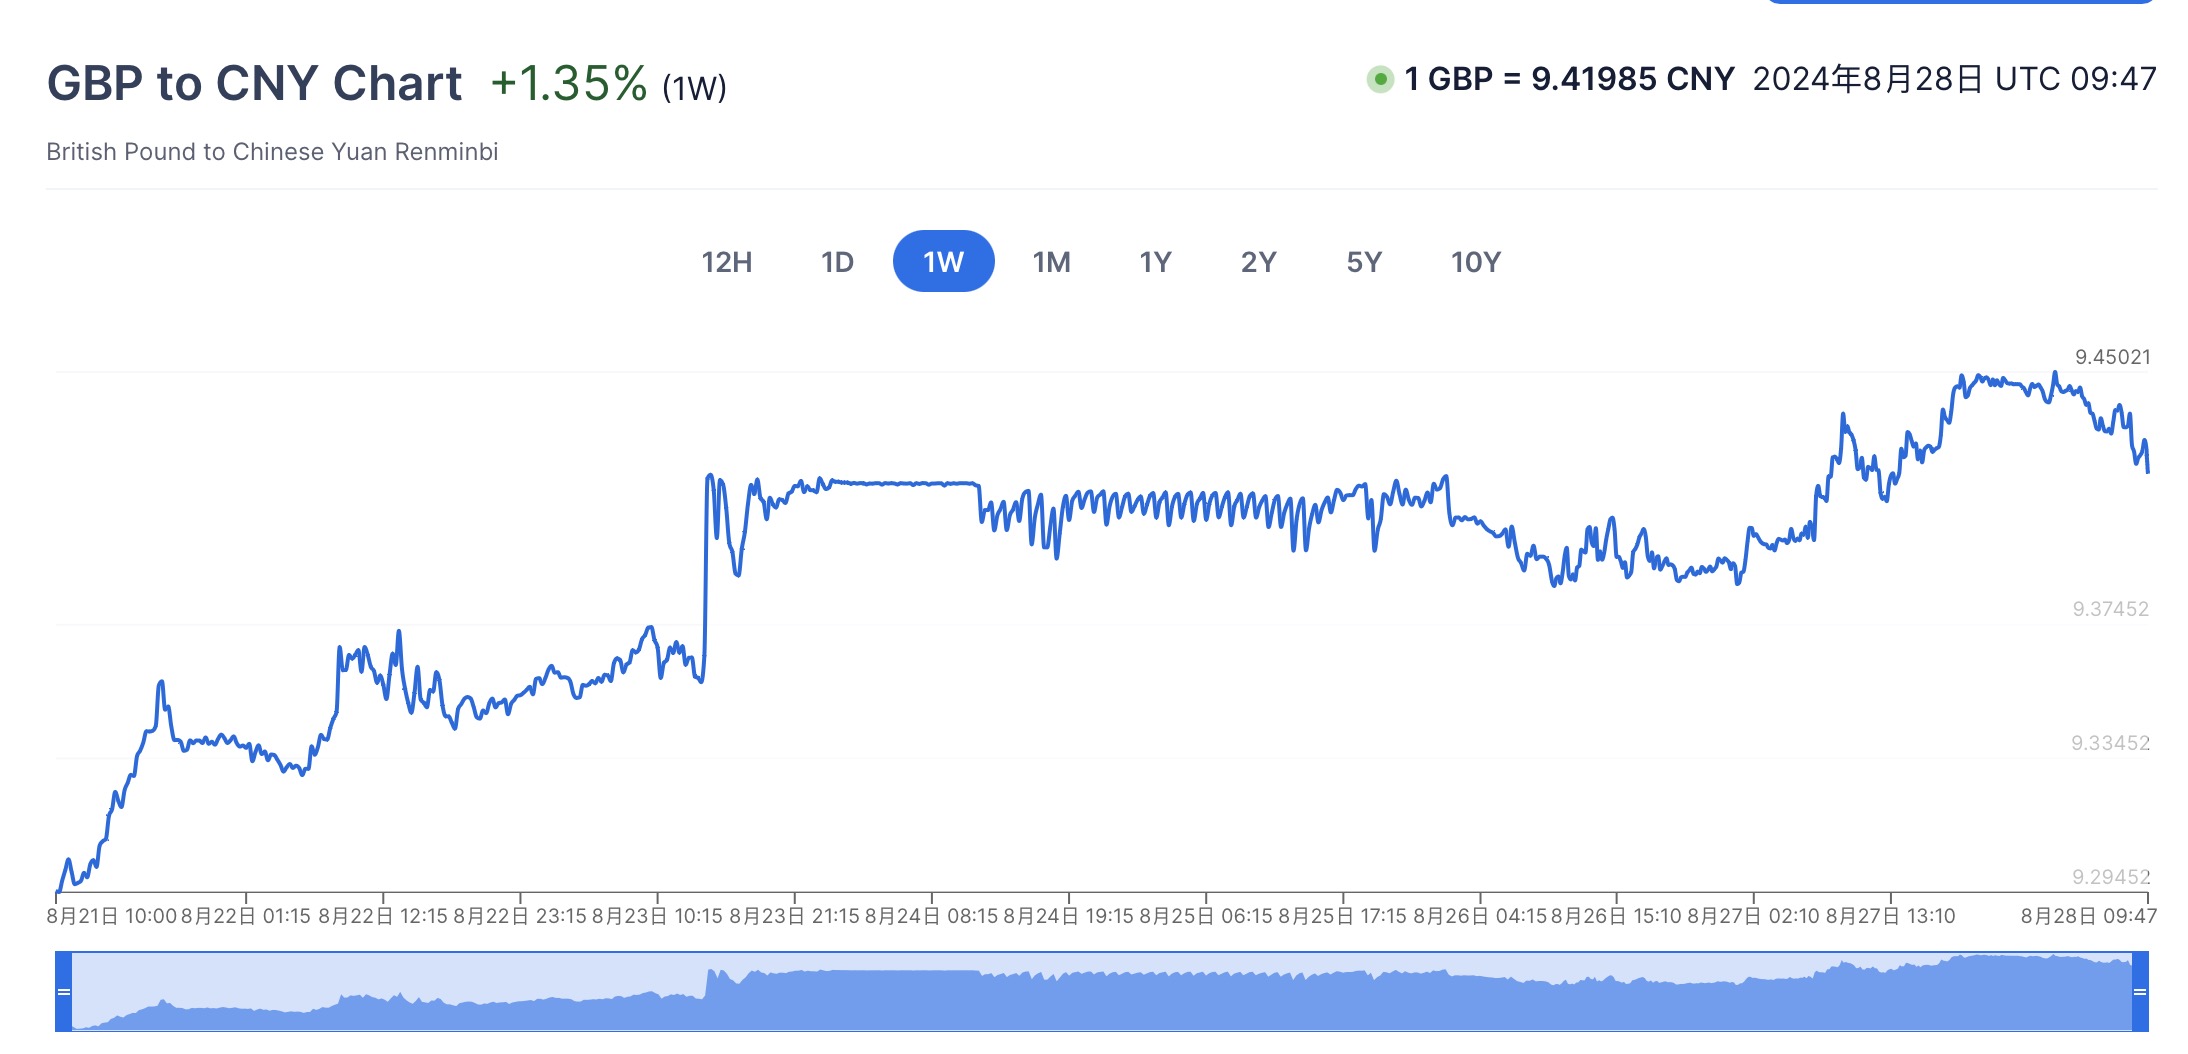2188x1054 pixels.
Task: Grab the left navigator range handle
Action: (x=64, y=992)
